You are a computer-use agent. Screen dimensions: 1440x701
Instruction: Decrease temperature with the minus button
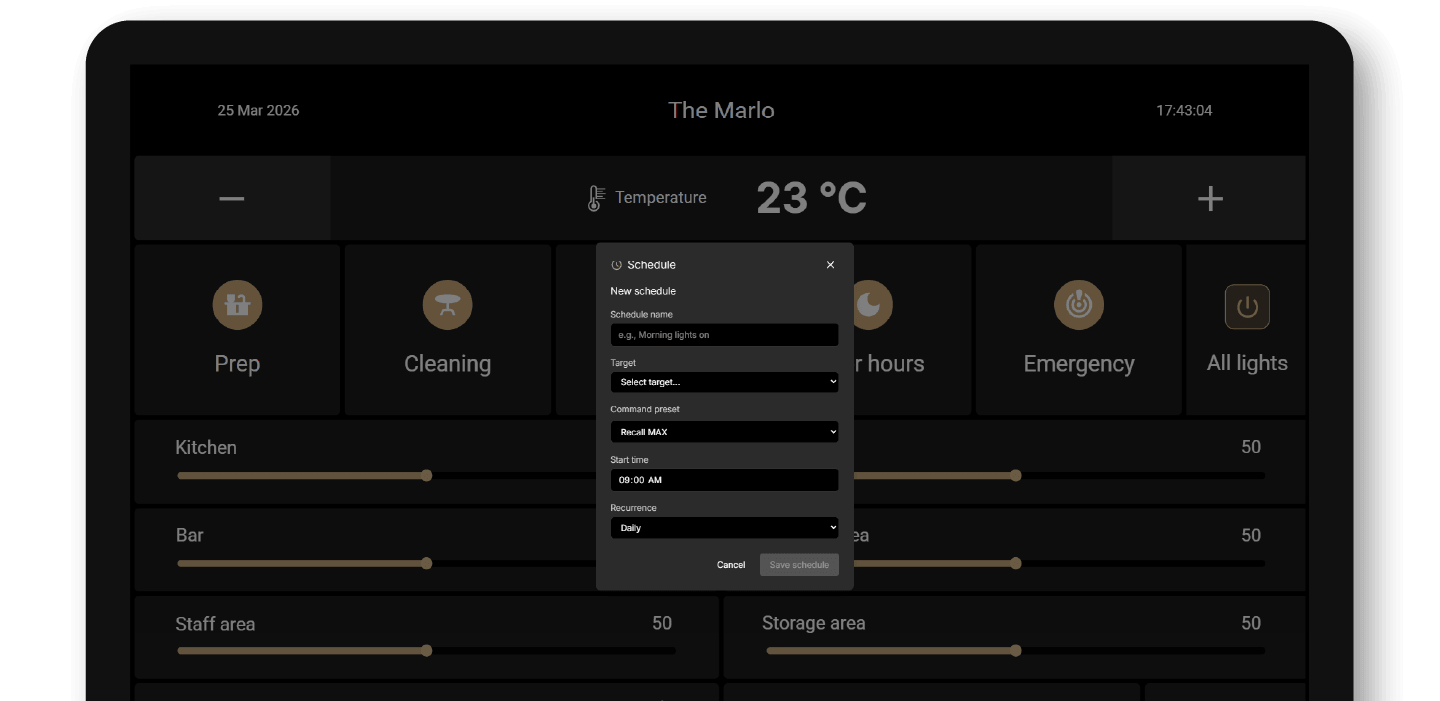pos(232,198)
